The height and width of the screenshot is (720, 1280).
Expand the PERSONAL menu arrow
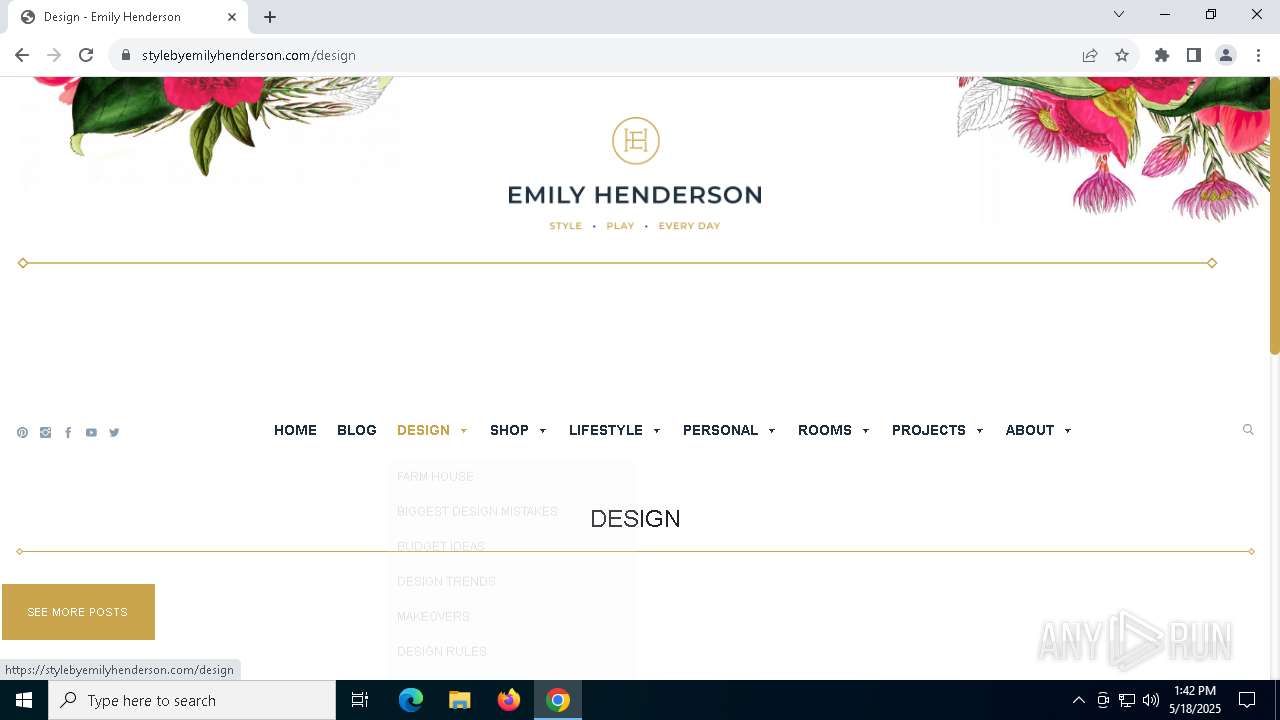pyautogui.click(x=772, y=431)
